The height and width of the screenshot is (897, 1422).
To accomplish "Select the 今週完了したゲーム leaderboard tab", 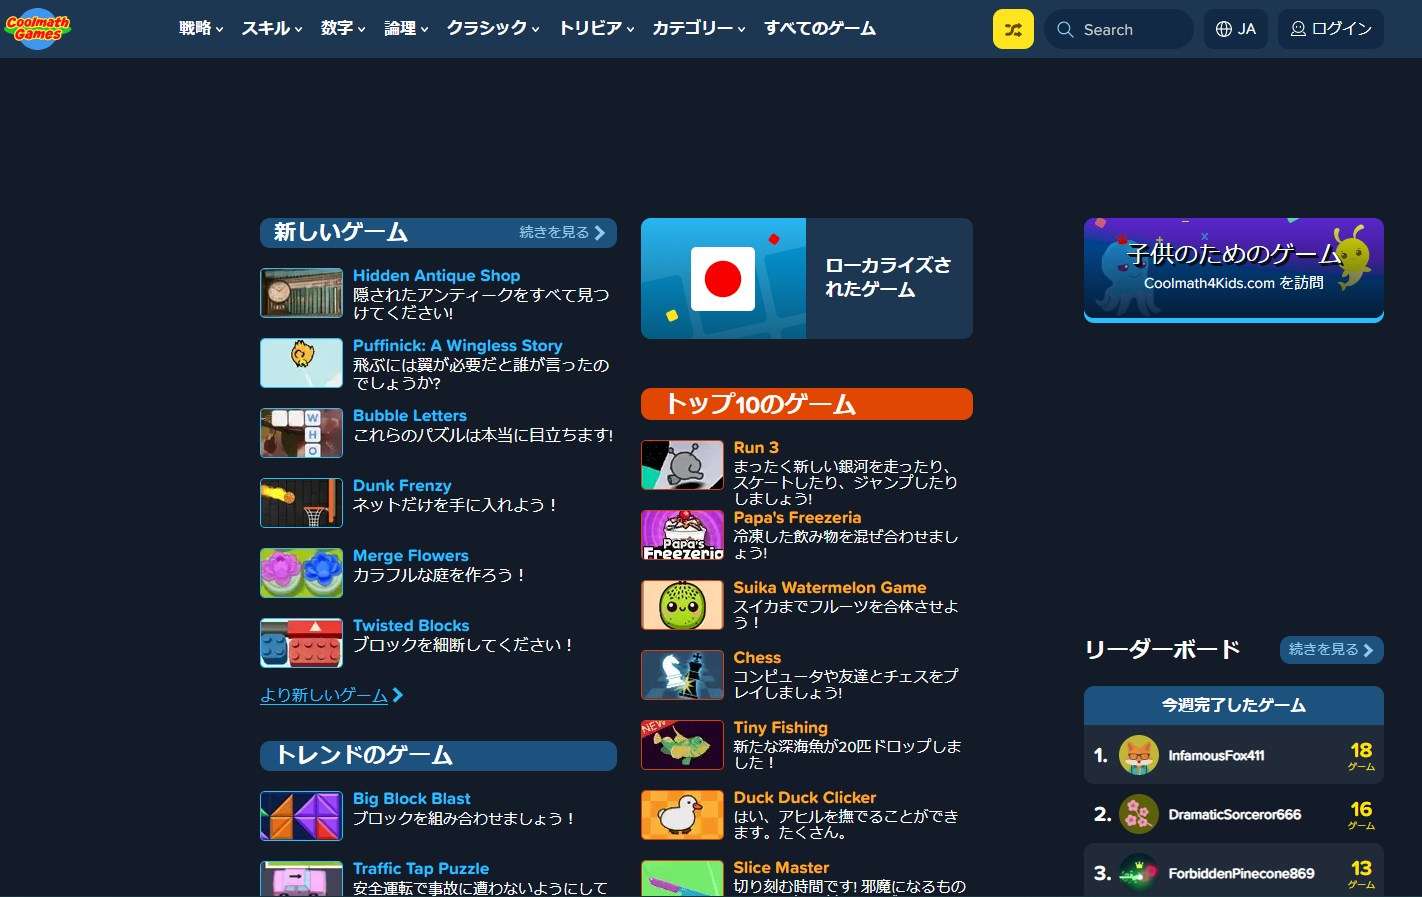I will tap(1234, 705).
